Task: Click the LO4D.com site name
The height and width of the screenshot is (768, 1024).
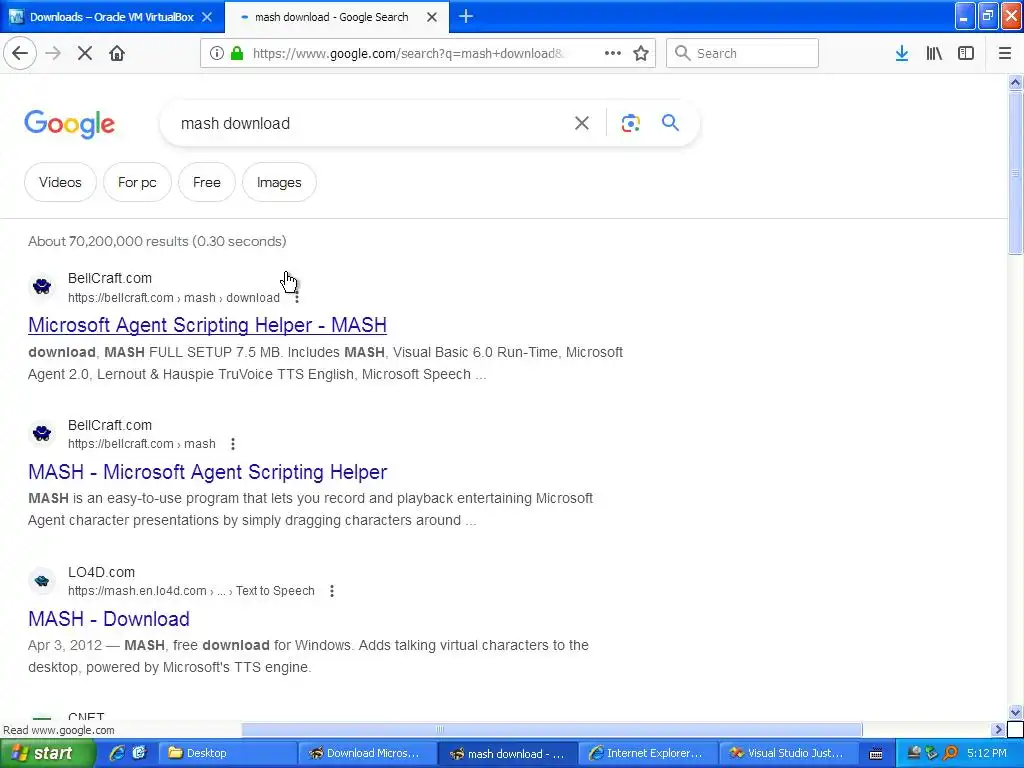Action: click(101, 572)
